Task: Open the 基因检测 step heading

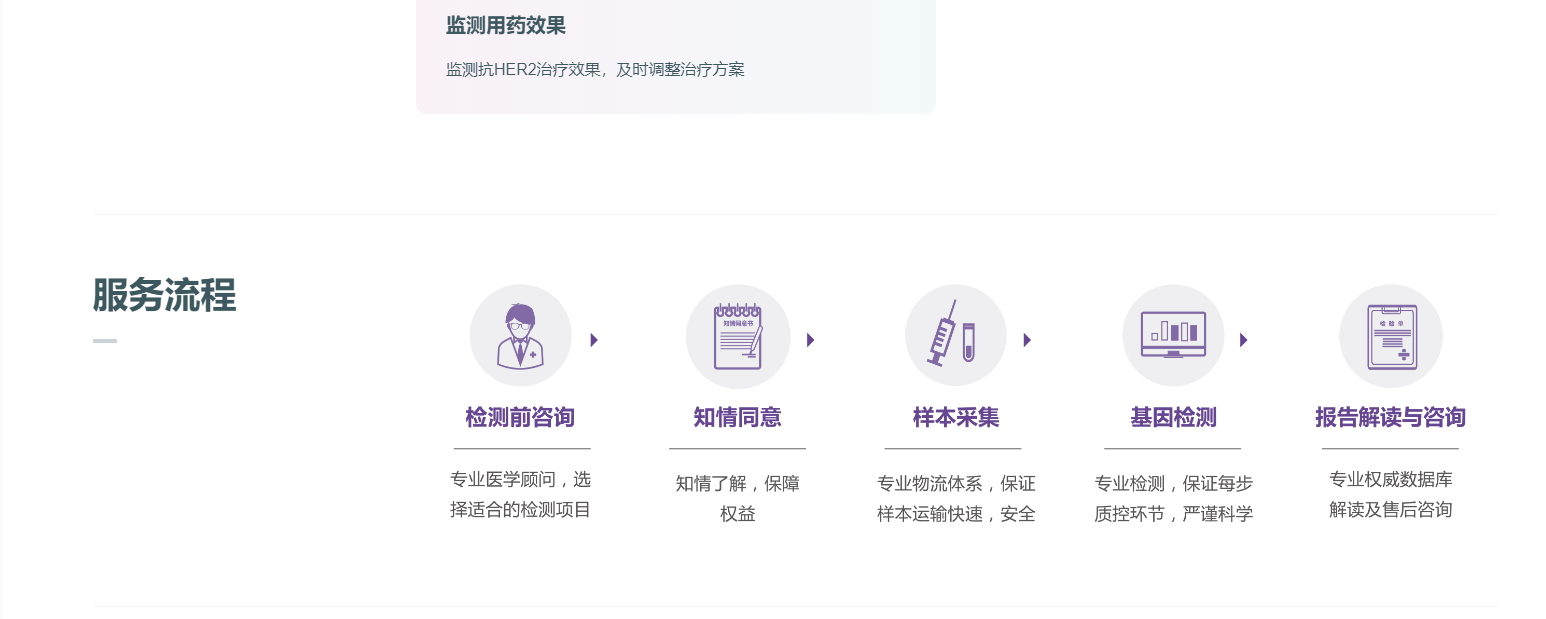Action: (x=1173, y=417)
